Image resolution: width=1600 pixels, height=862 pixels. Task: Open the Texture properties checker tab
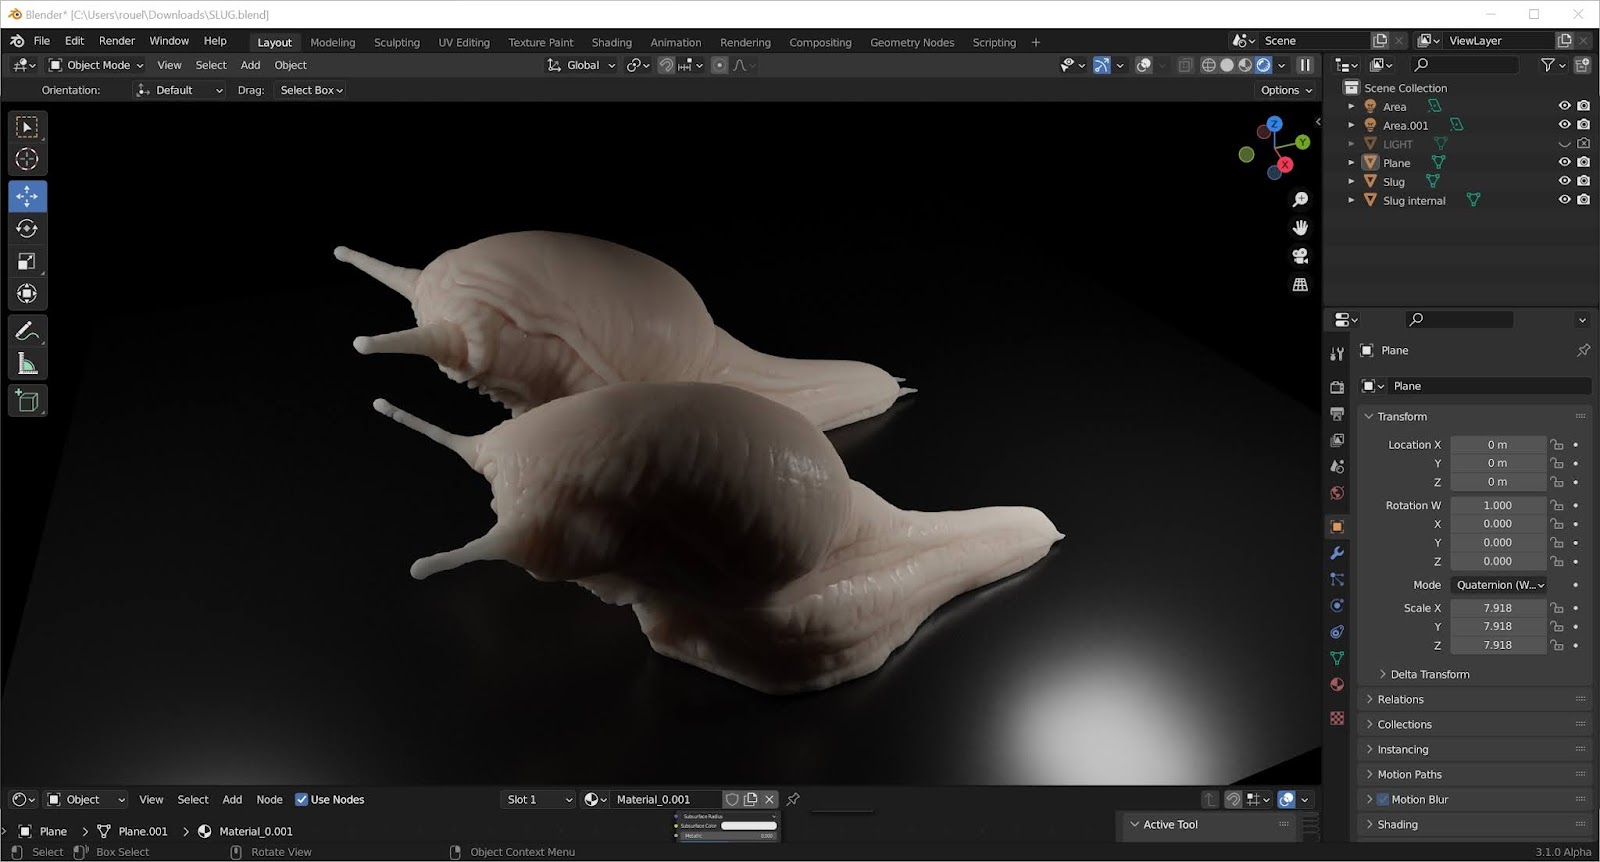tap(1337, 718)
